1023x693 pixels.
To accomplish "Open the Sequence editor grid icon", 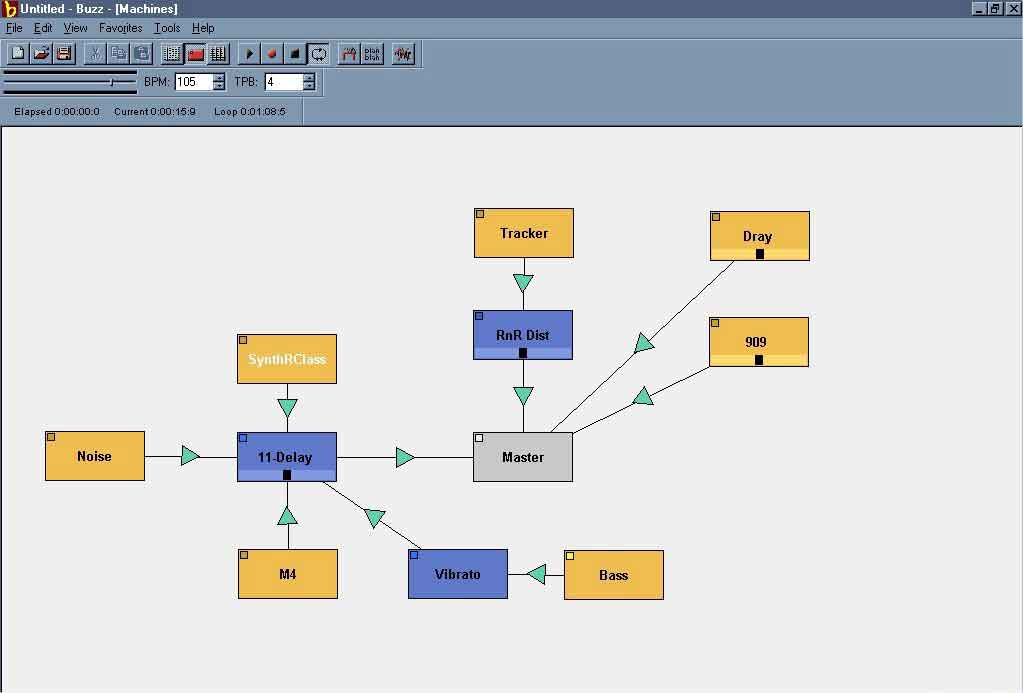I will click(x=218, y=53).
